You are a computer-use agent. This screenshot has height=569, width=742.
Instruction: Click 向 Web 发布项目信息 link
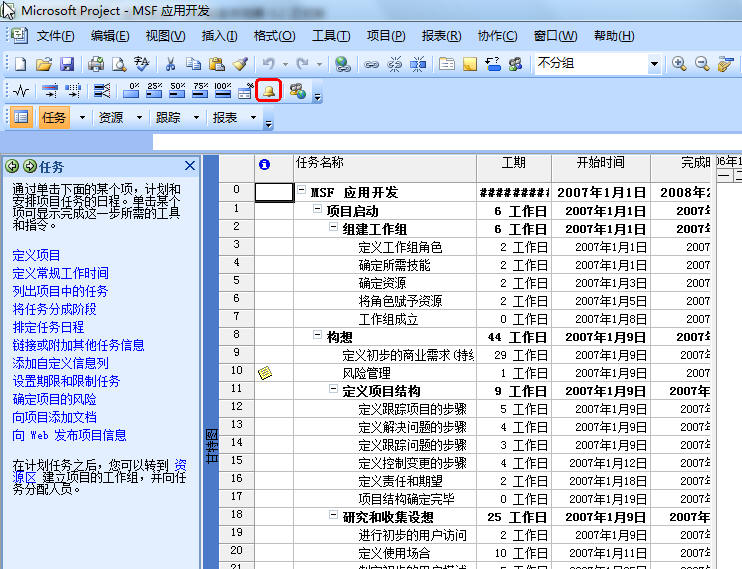point(69,435)
